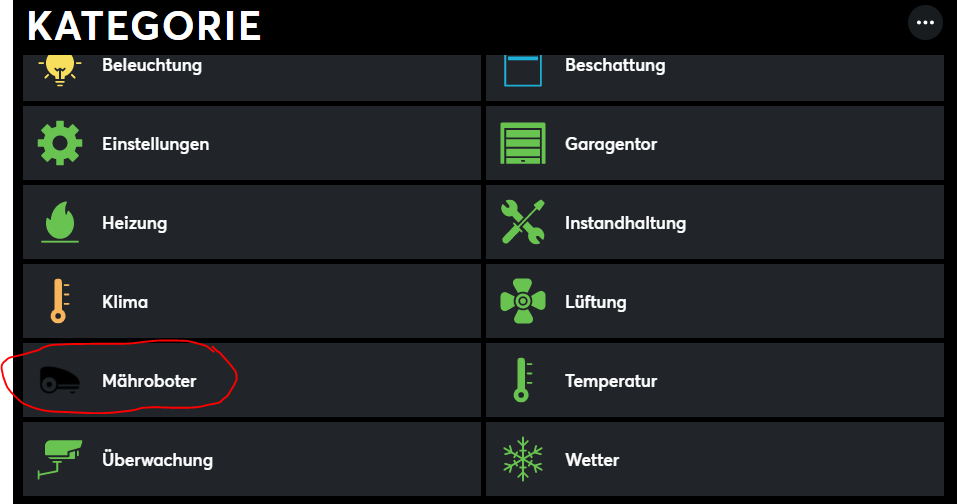Click the green fan Lüftung icon
957x504 pixels.
[522, 302]
